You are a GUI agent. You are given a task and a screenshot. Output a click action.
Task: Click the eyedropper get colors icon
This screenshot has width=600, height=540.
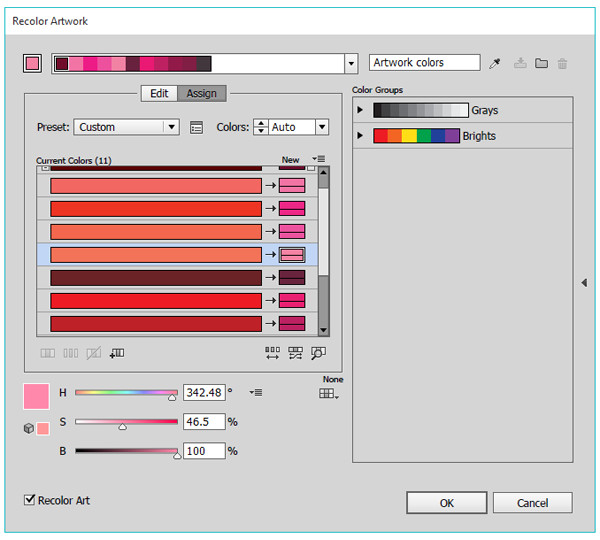[x=495, y=63]
